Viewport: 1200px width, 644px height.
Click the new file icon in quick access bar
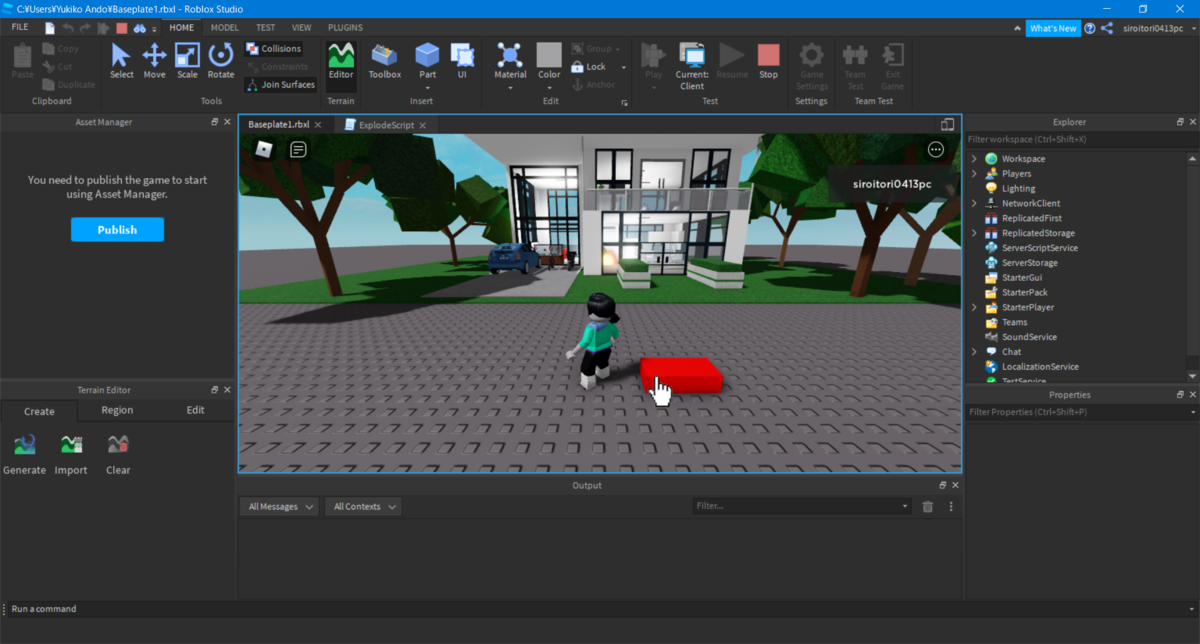click(x=50, y=28)
